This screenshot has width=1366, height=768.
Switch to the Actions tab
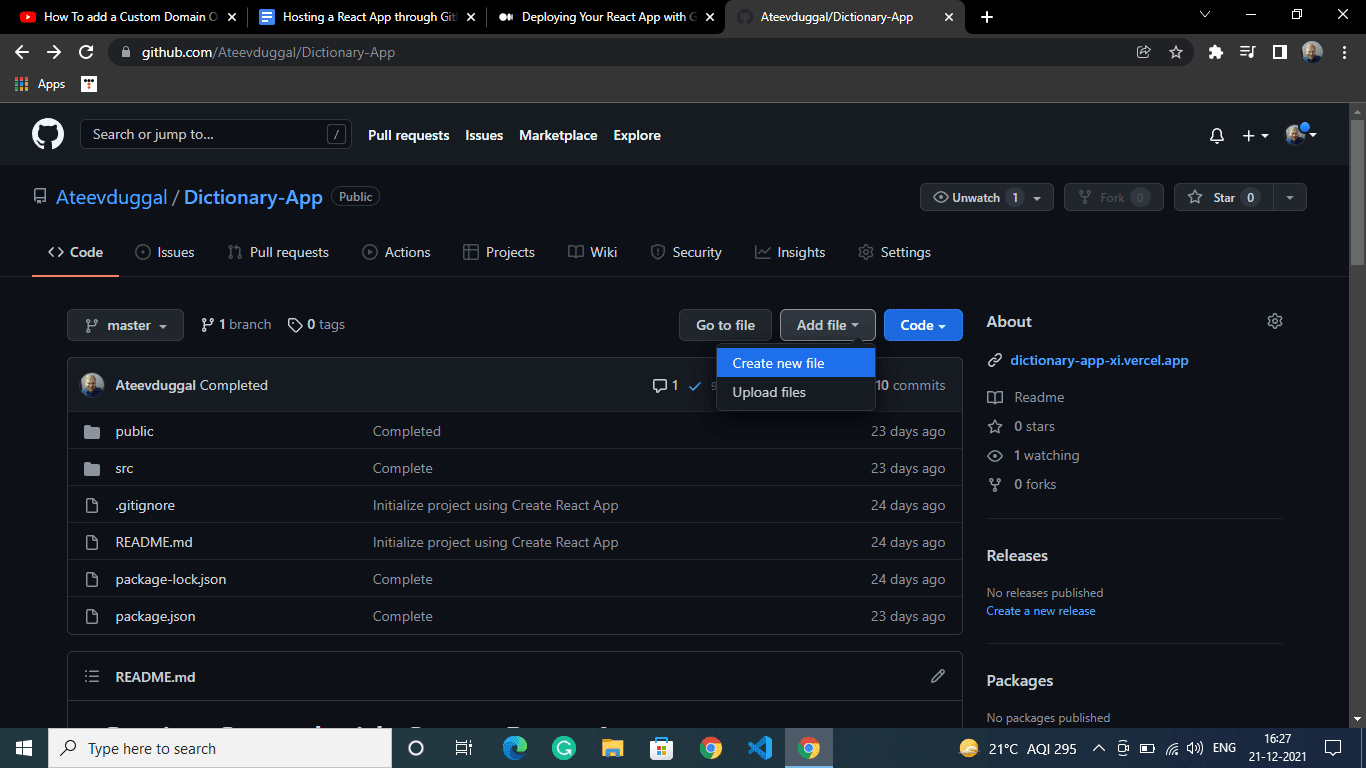click(396, 252)
